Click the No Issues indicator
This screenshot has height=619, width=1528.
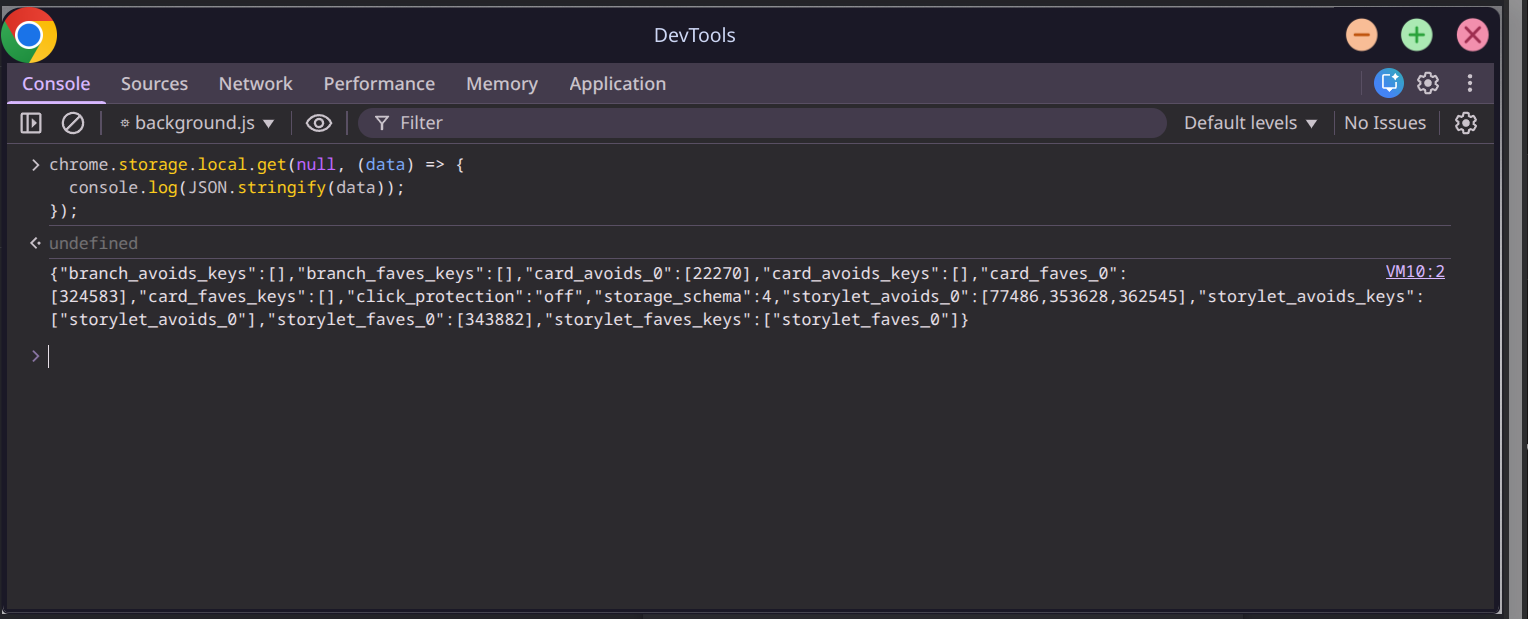(x=1384, y=122)
